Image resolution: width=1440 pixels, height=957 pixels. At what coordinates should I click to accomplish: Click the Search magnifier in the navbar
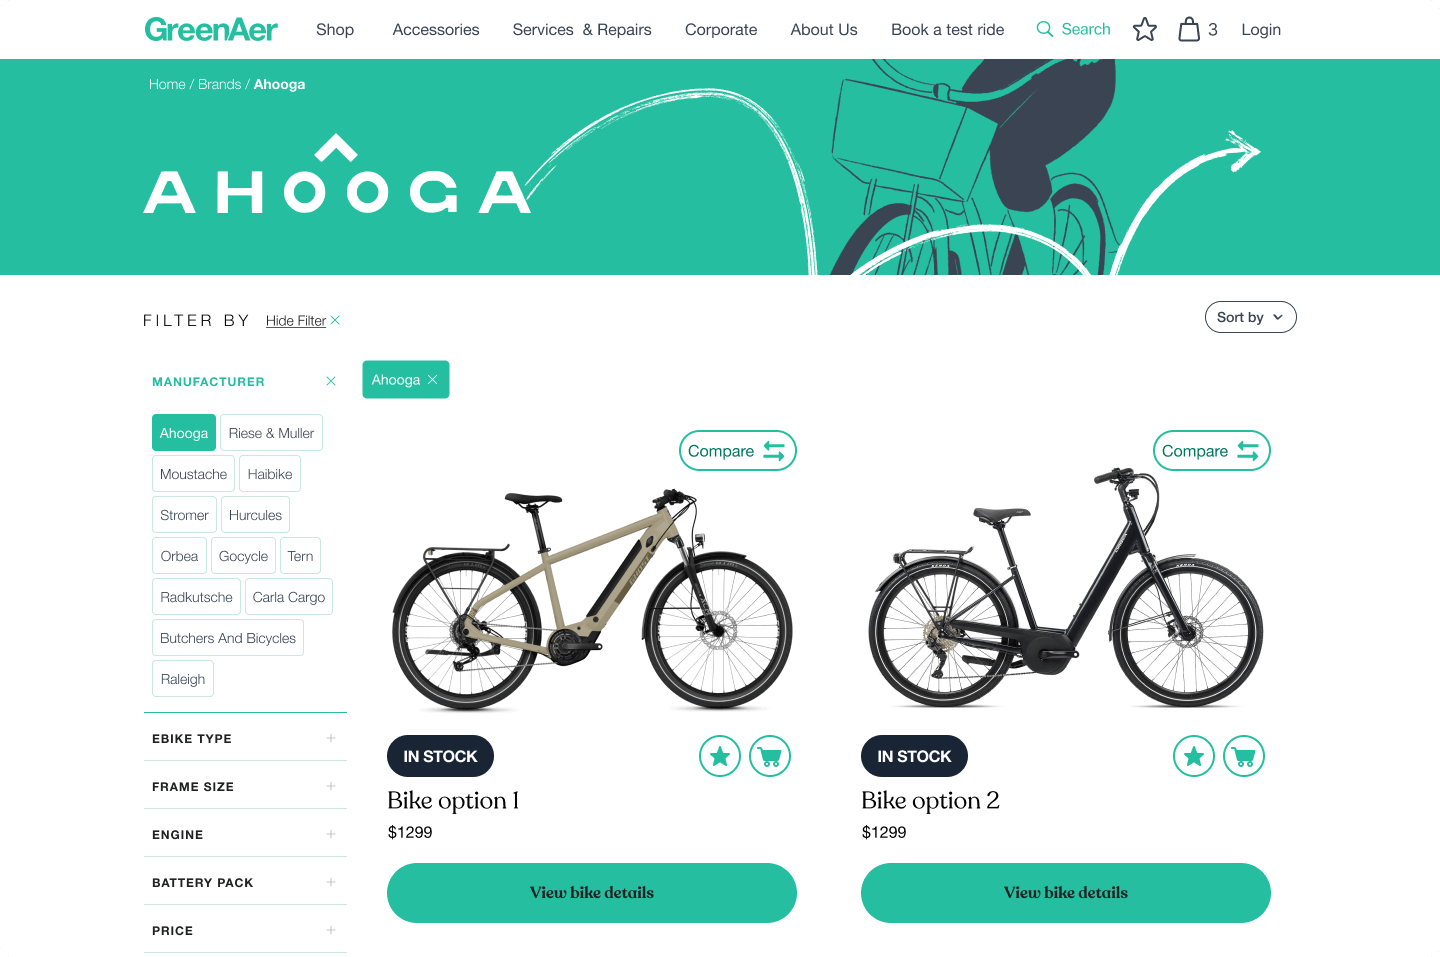pos(1045,29)
